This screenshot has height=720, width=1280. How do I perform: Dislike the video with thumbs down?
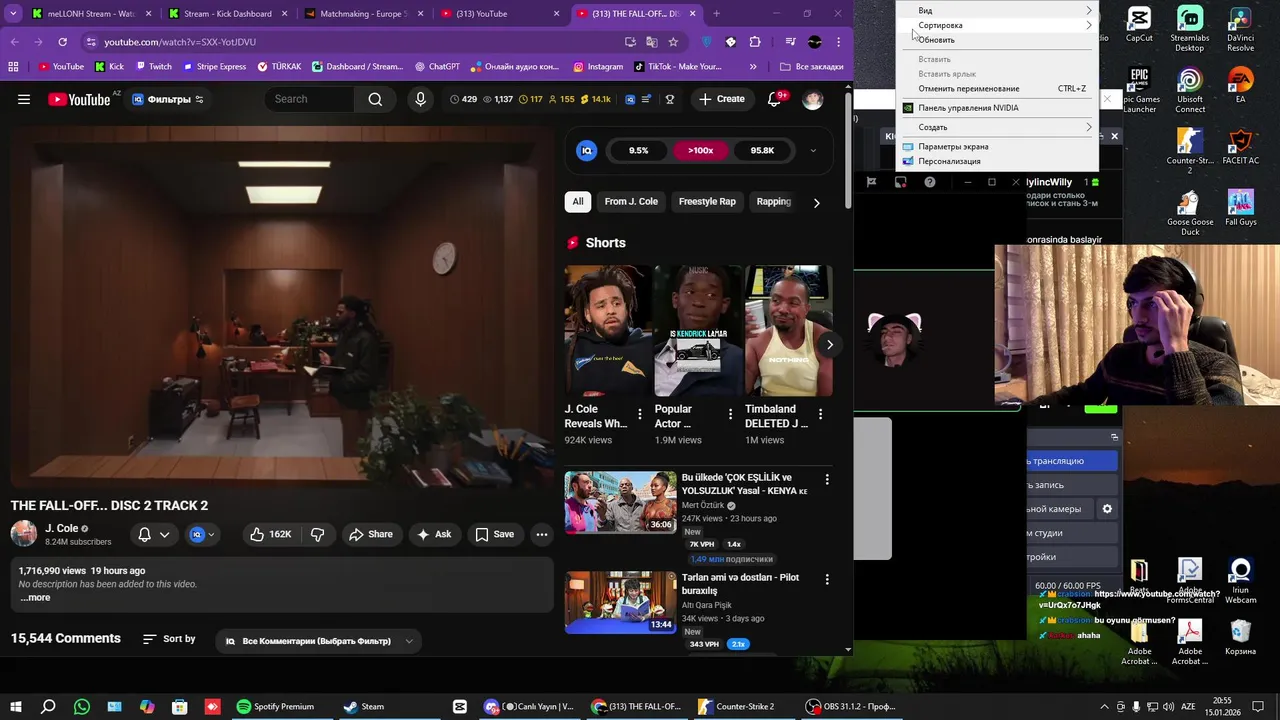click(317, 534)
